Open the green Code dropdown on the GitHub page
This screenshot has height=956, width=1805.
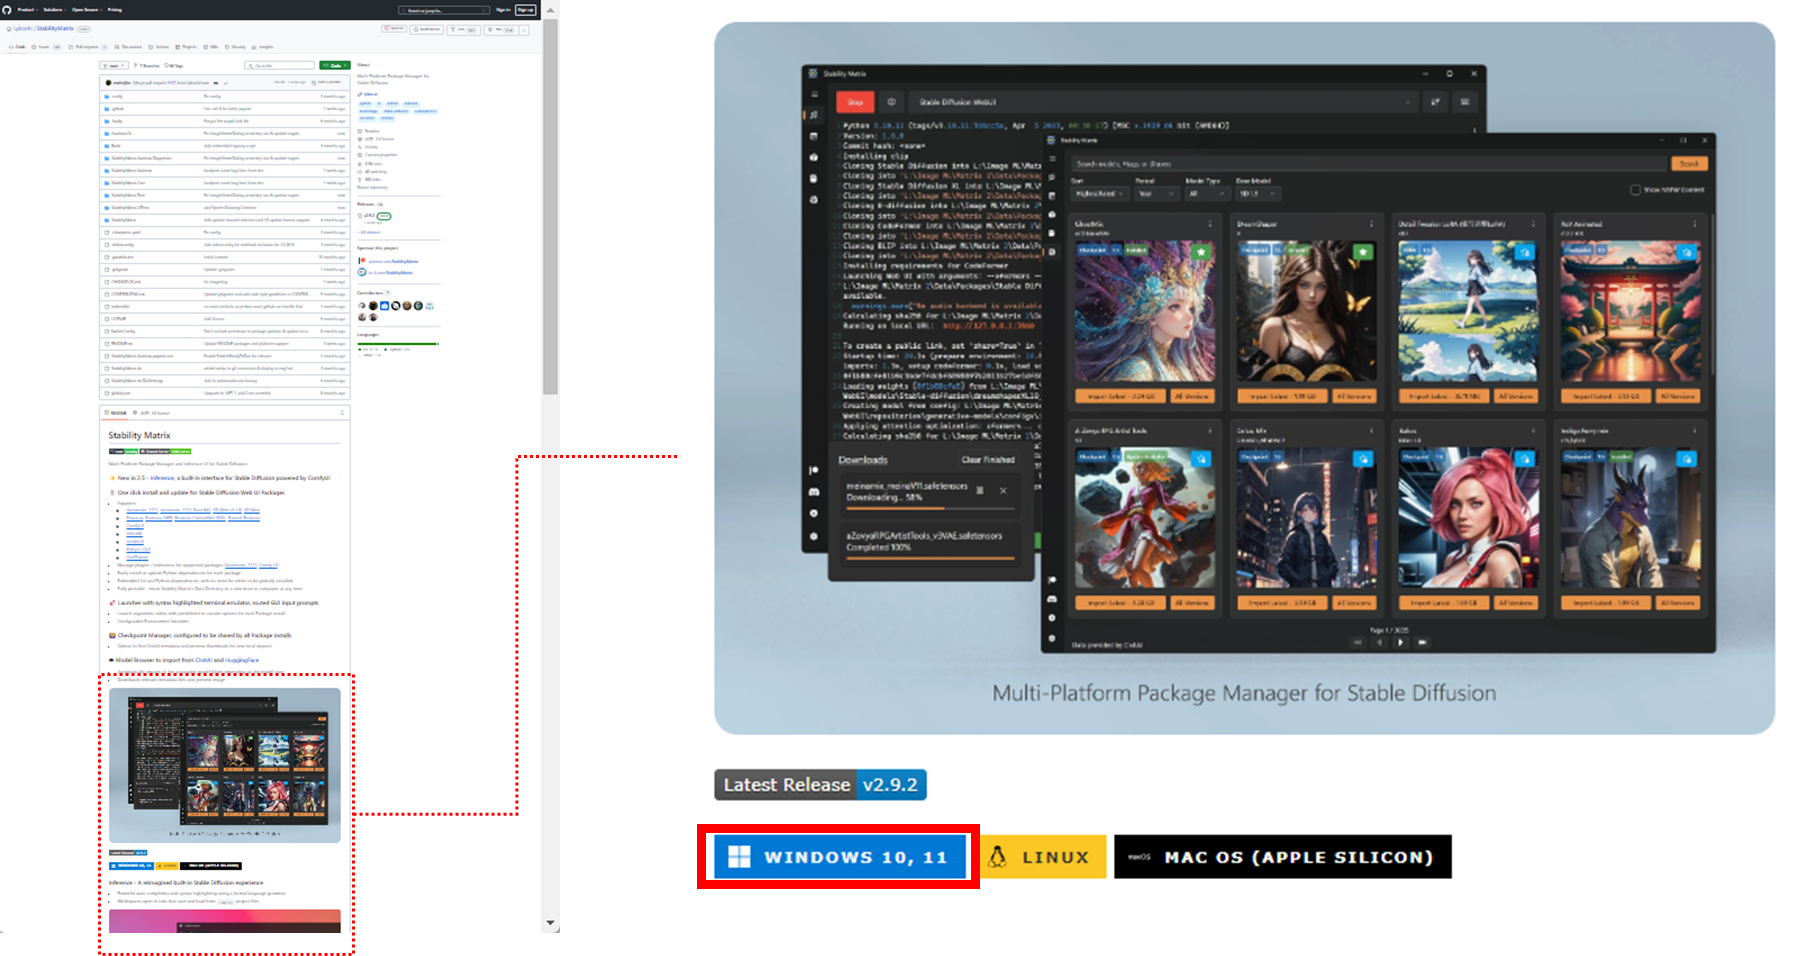pyautogui.click(x=335, y=65)
